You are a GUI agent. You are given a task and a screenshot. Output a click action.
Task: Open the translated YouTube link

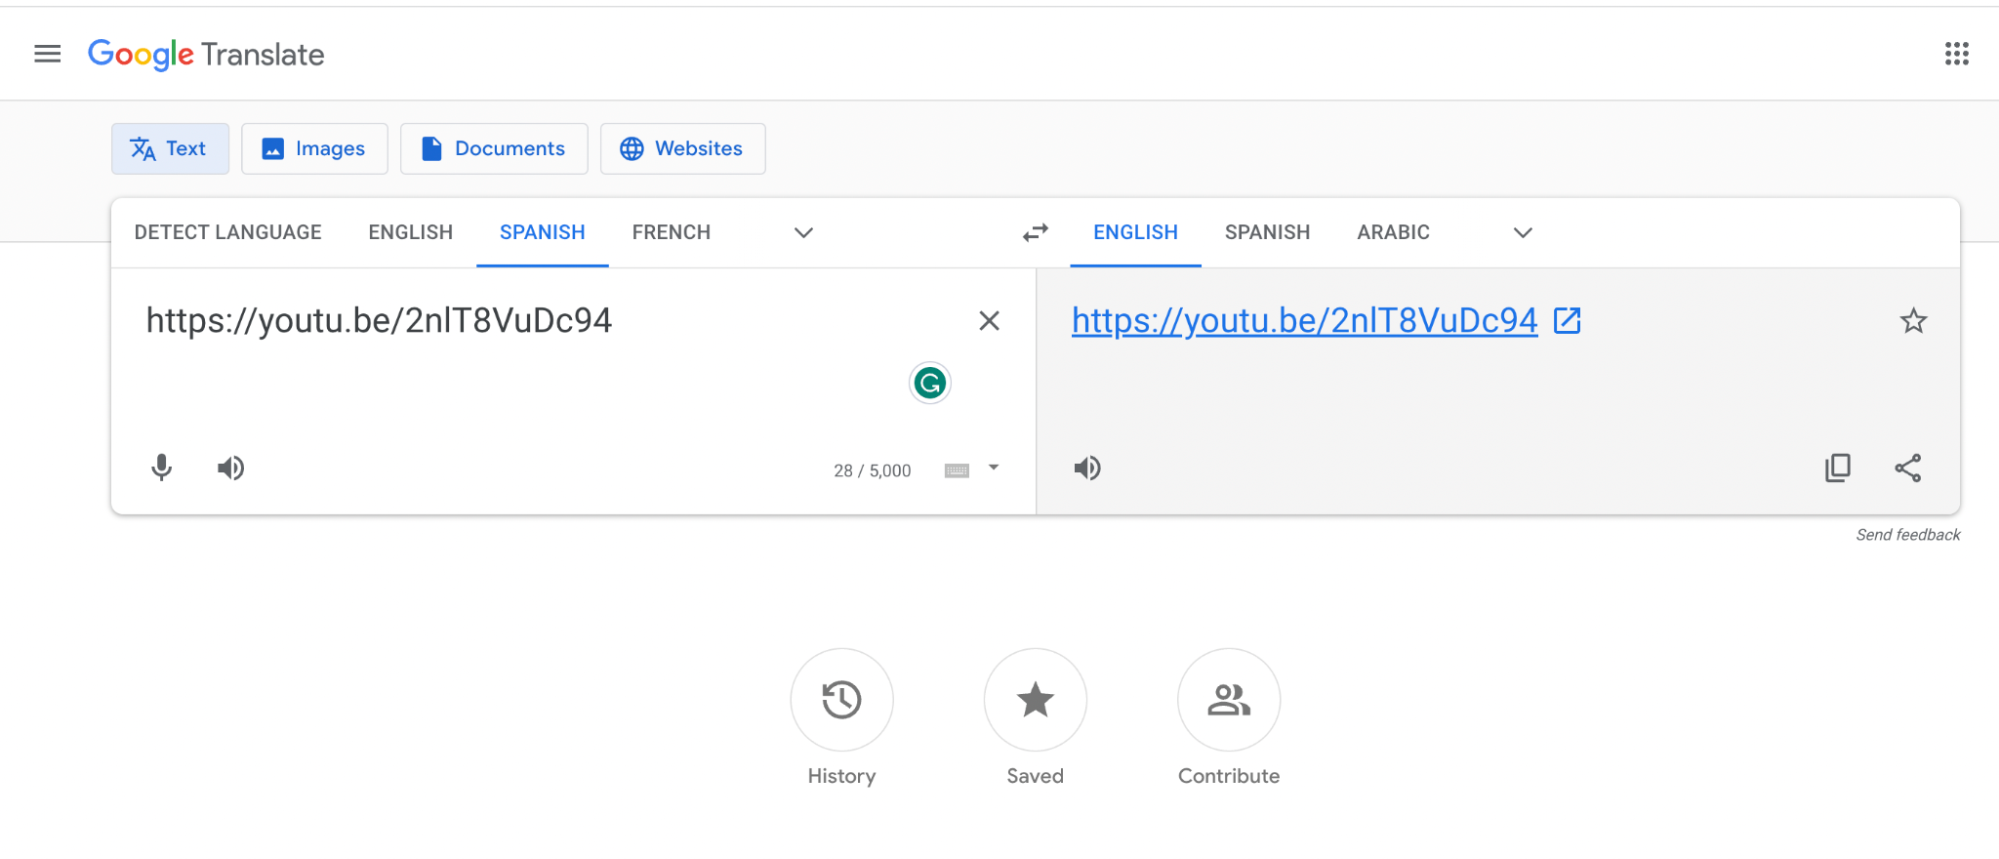(x=1304, y=321)
